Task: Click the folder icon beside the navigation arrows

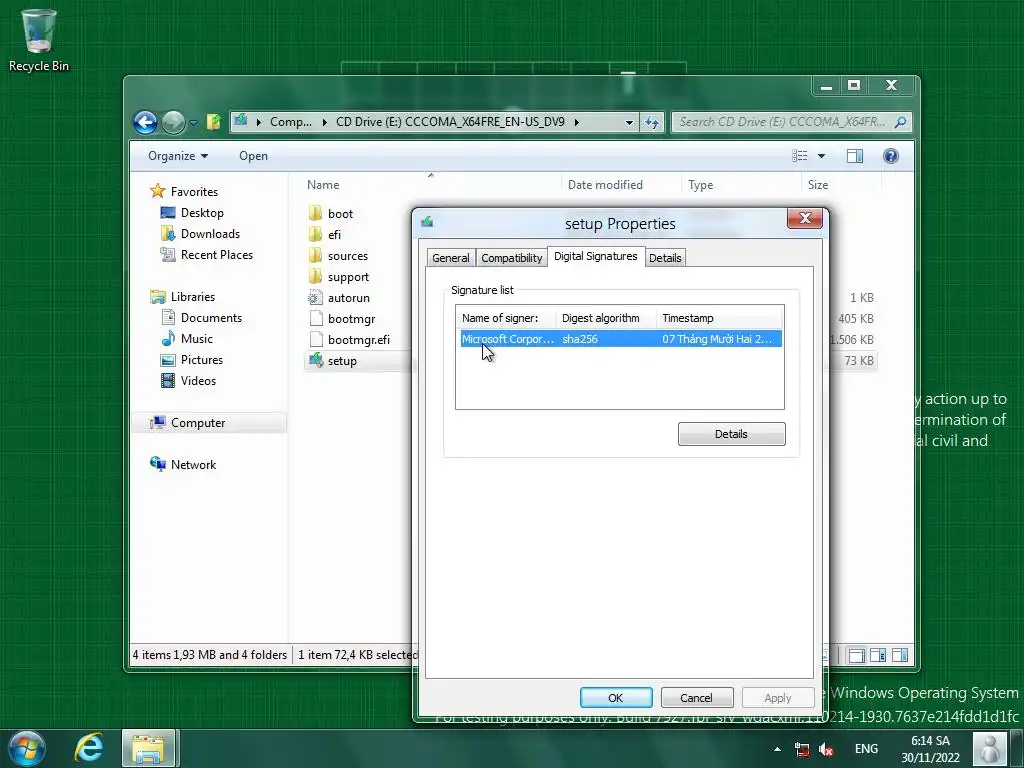Action: pyautogui.click(x=214, y=121)
